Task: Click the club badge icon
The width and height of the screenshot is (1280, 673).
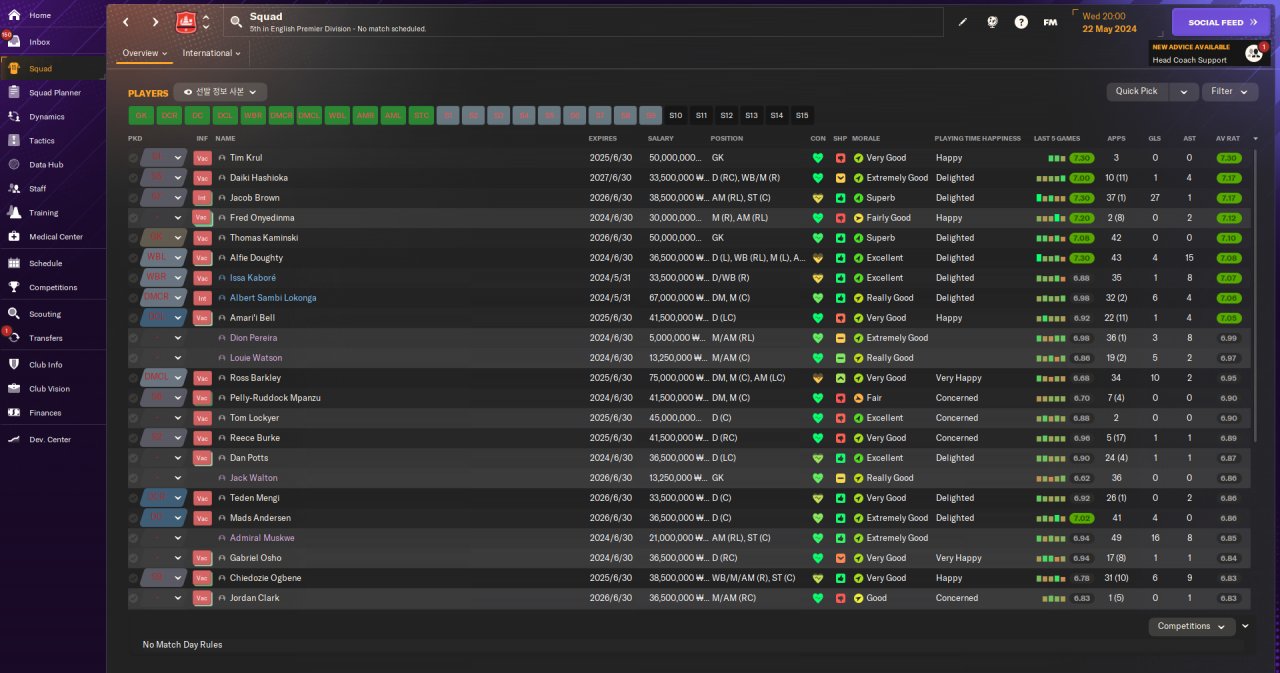Action: 186,21
